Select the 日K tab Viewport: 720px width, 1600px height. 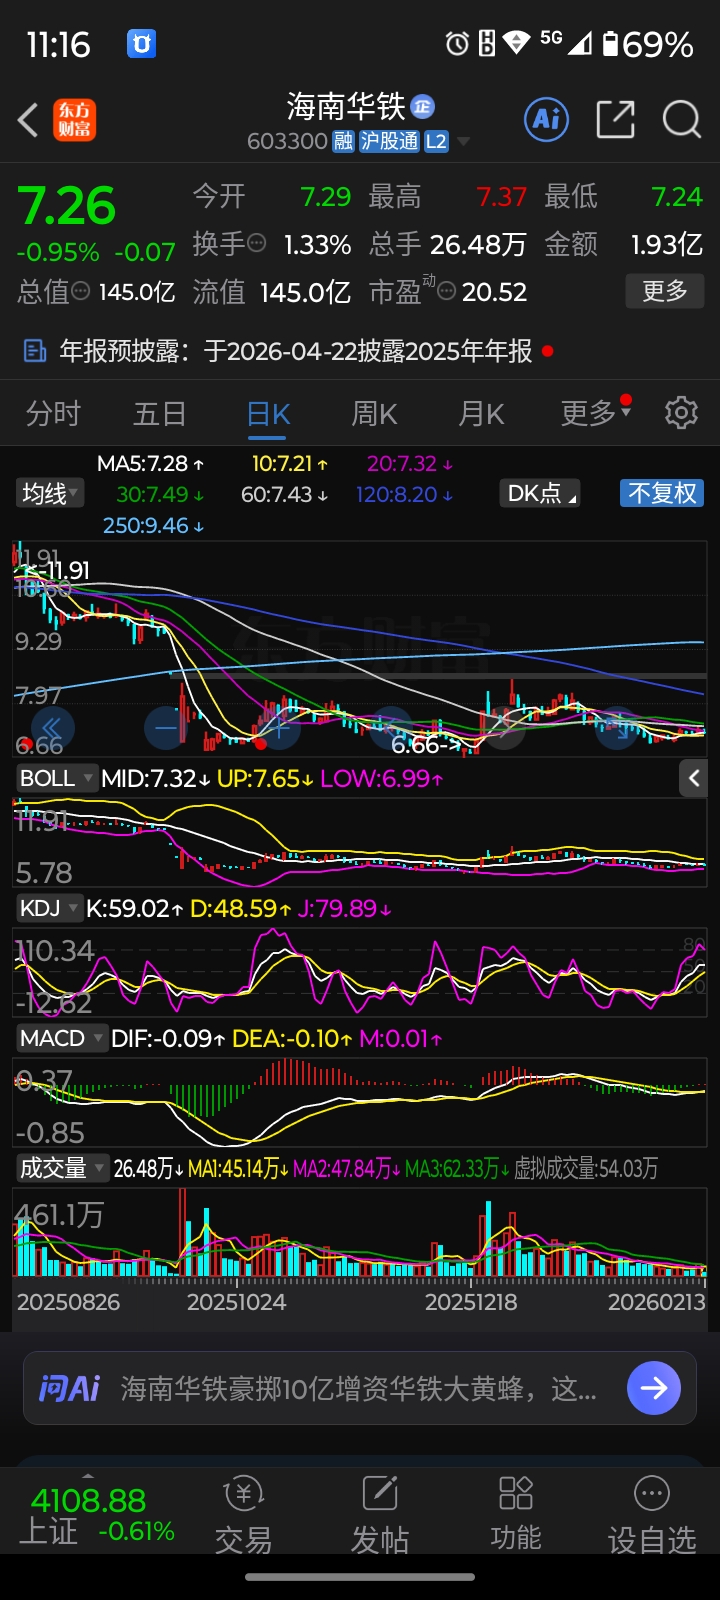268,413
